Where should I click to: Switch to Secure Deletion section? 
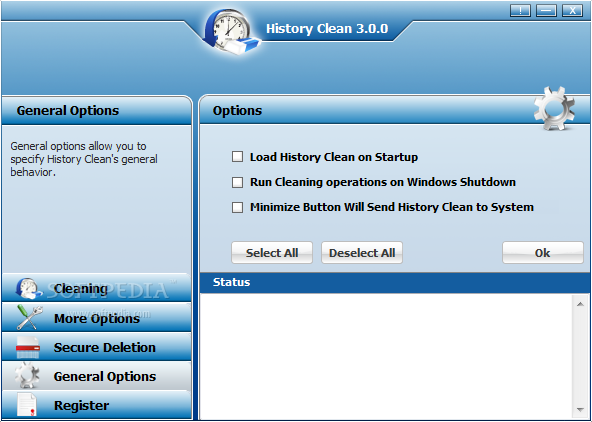coord(97,347)
